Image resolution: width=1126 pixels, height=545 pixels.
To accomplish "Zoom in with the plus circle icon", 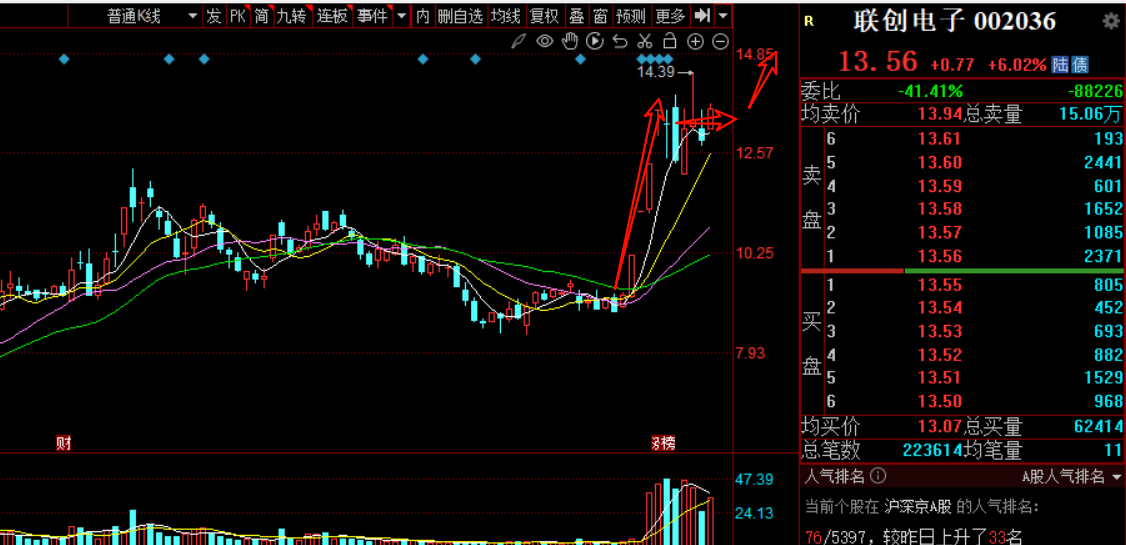I will 694,42.
